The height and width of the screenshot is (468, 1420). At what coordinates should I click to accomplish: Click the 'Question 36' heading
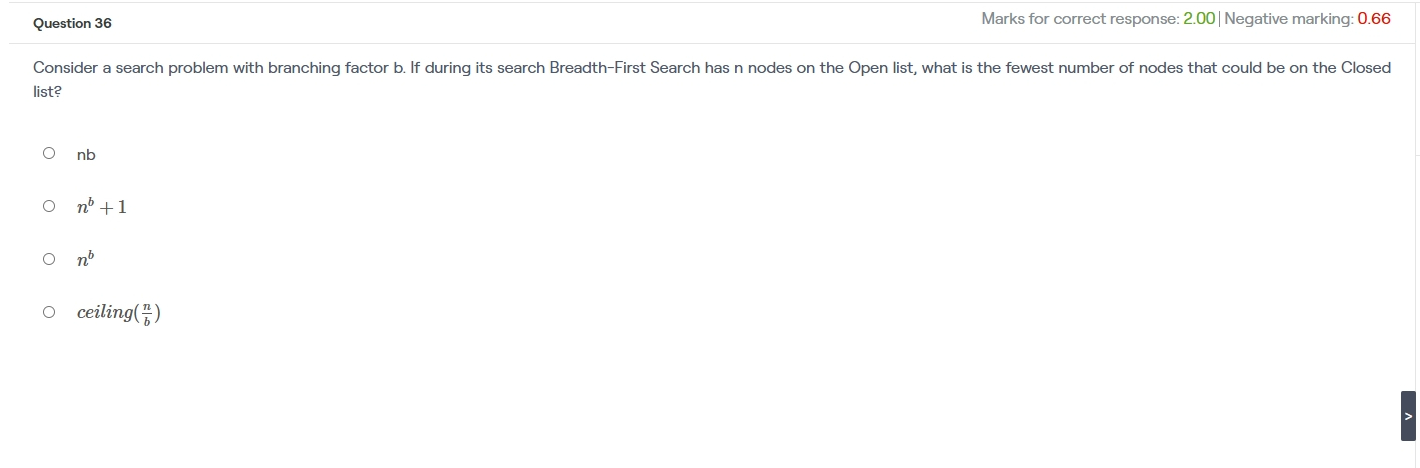pyautogui.click(x=72, y=23)
